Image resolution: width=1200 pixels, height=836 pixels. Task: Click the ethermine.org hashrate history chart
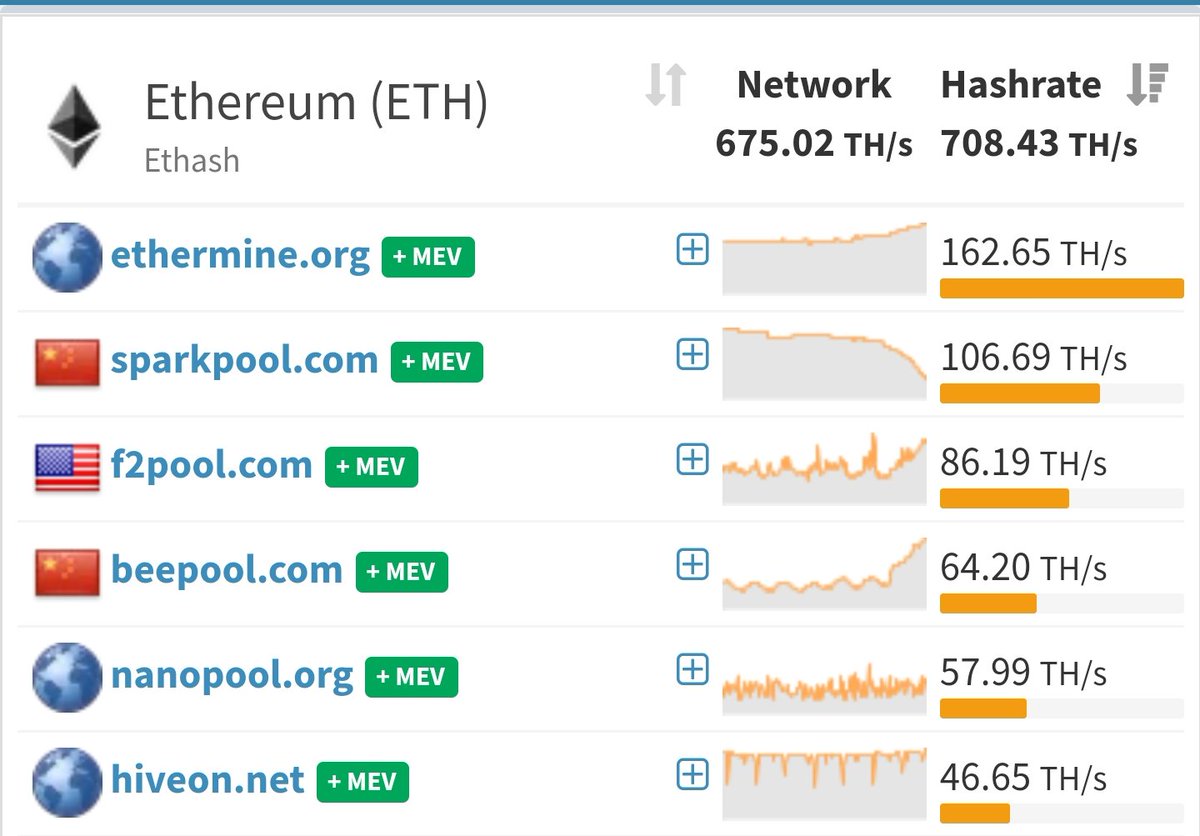(824, 258)
